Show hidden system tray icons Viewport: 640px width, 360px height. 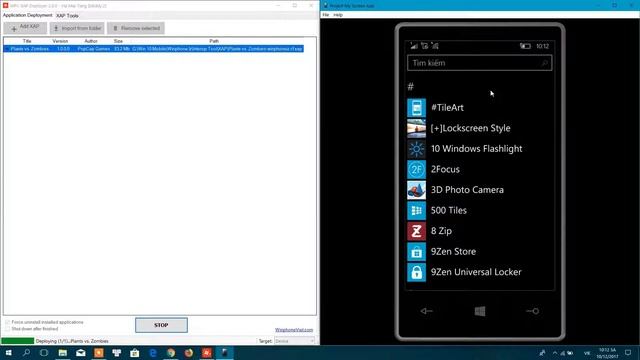[555, 353]
